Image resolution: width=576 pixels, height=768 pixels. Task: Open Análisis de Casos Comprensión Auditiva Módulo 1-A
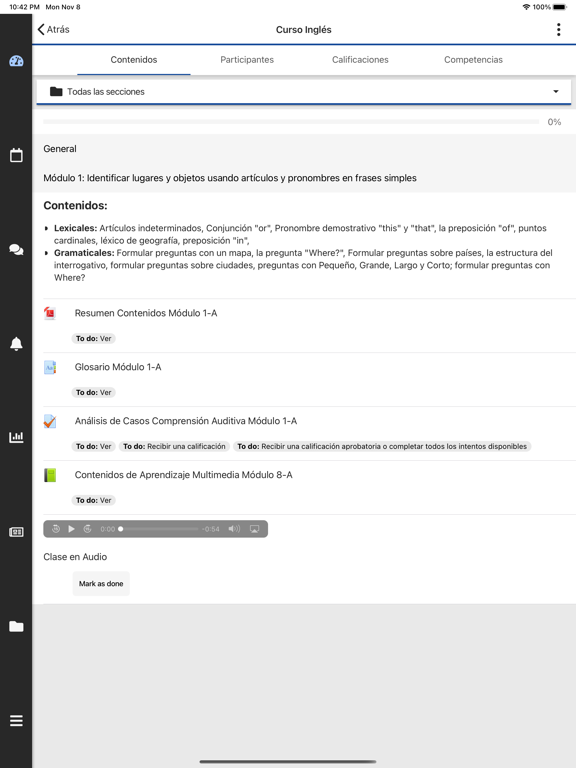click(x=186, y=421)
